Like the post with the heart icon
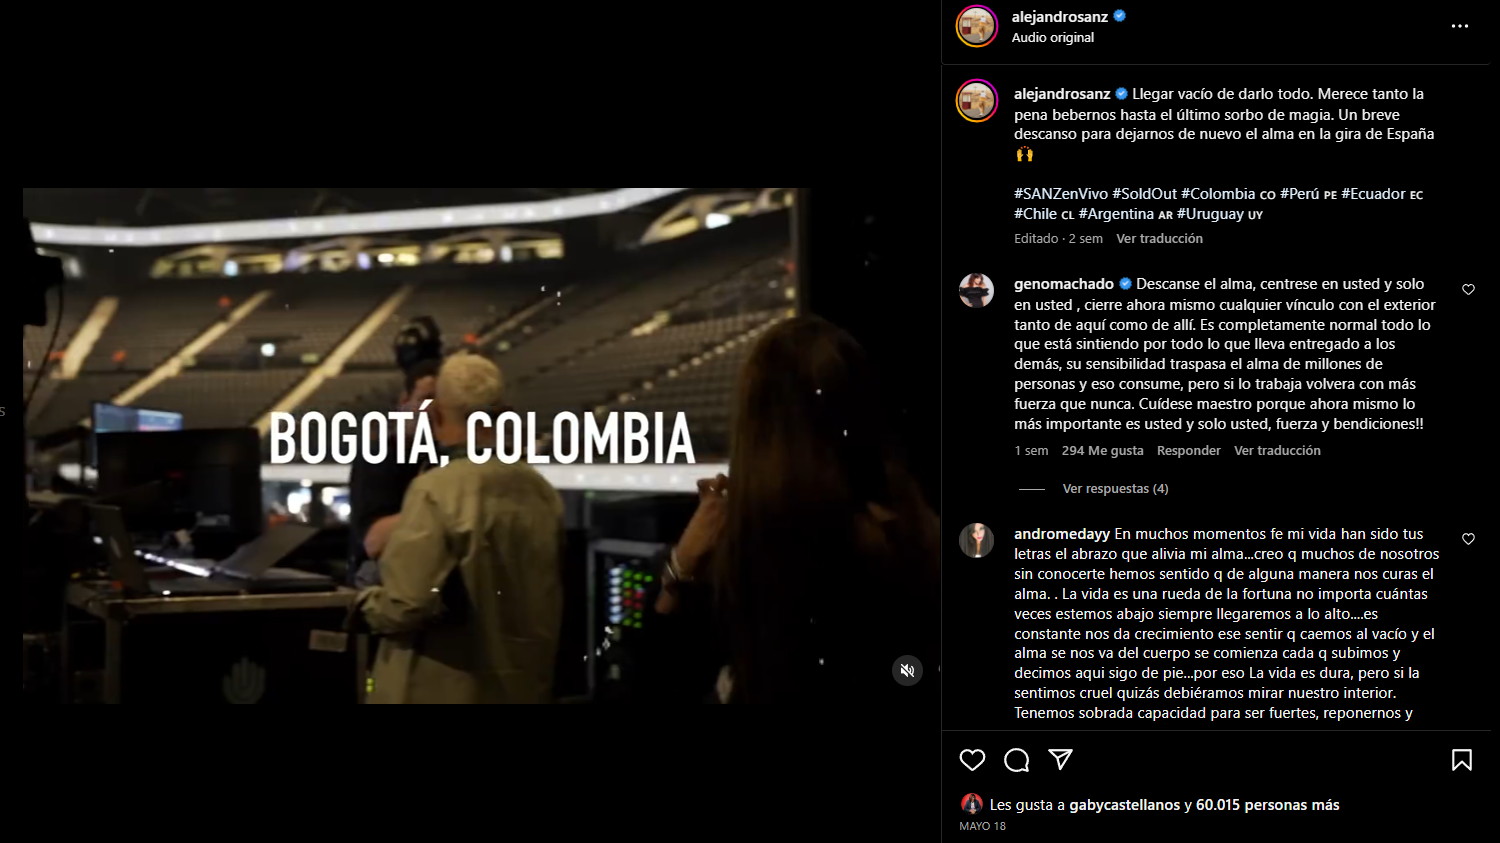Screen dimensions: 1500x843 972,760
